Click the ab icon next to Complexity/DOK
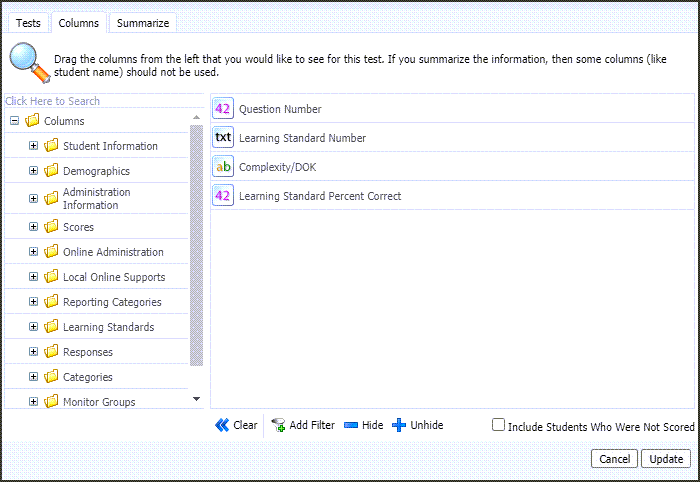 point(223,166)
